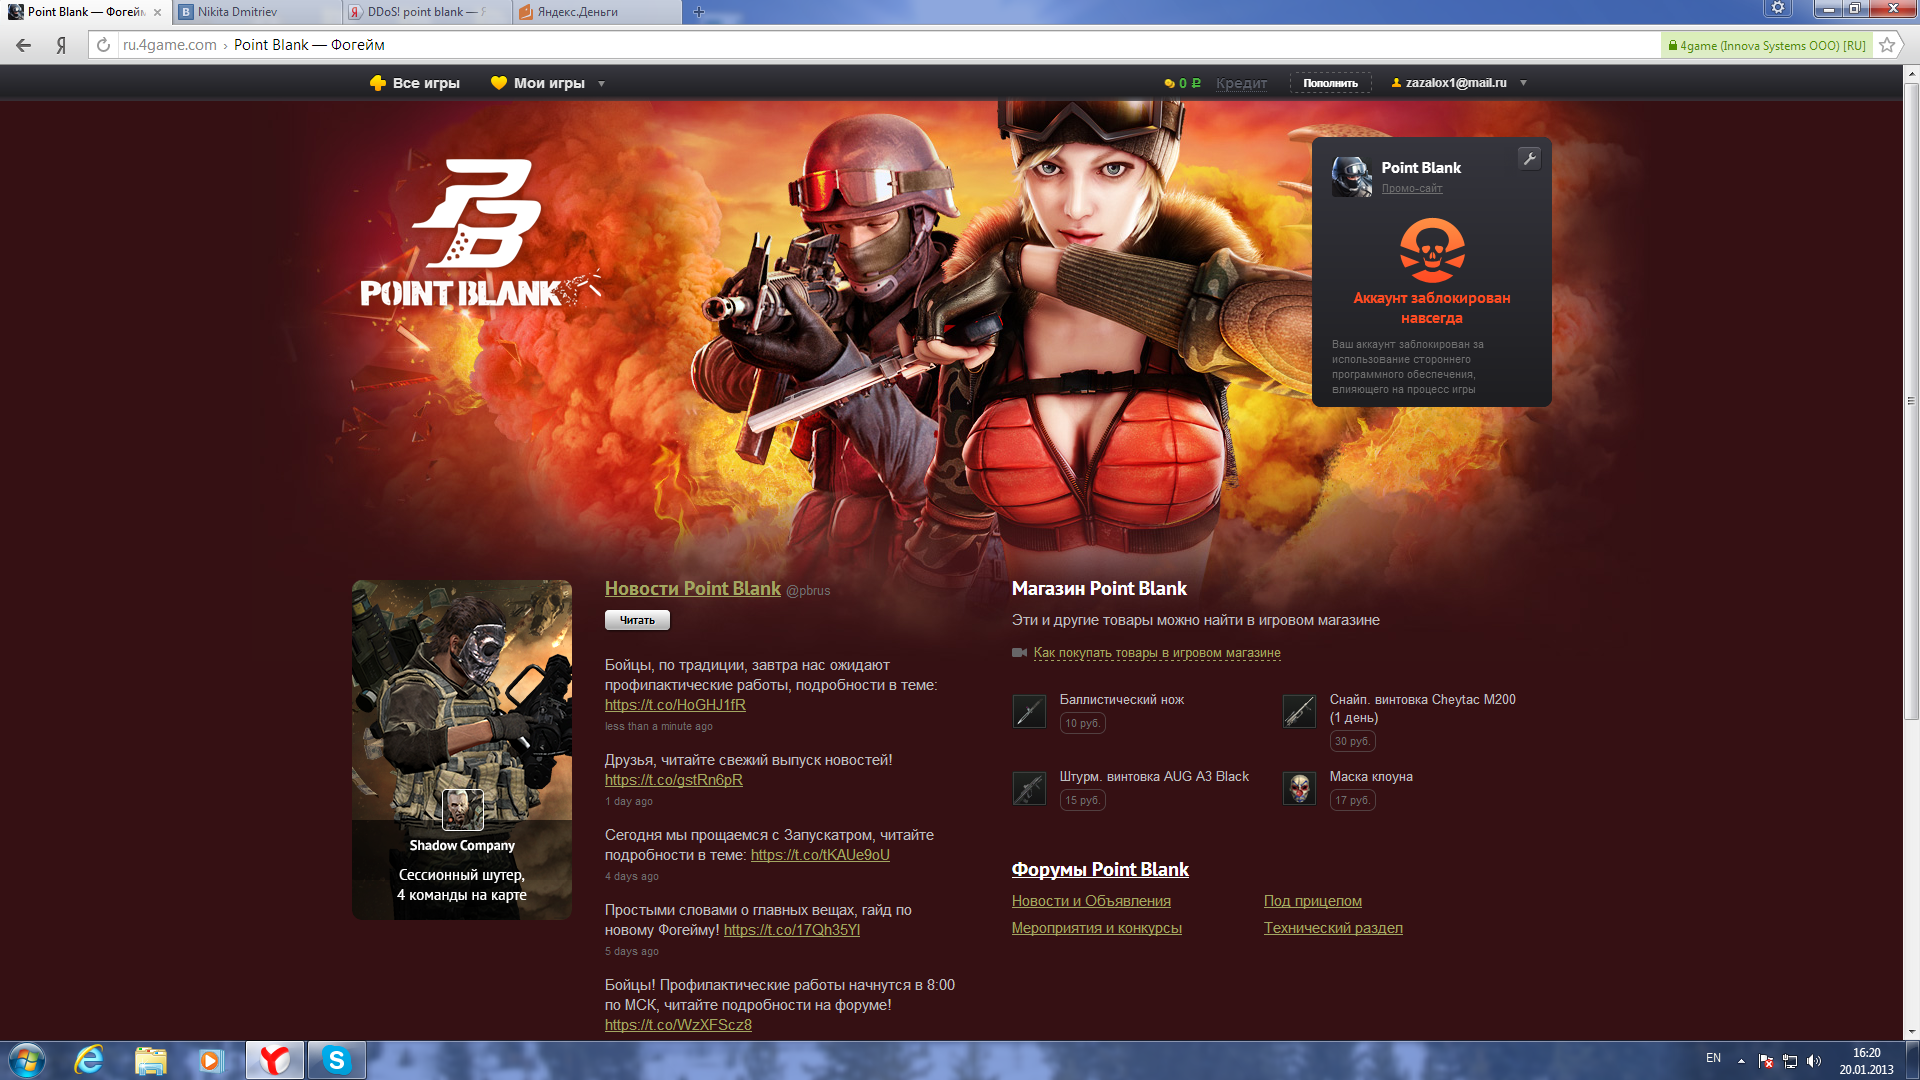Show hidden tray icons arrow
The image size is (1920, 1080).
(1741, 1061)
